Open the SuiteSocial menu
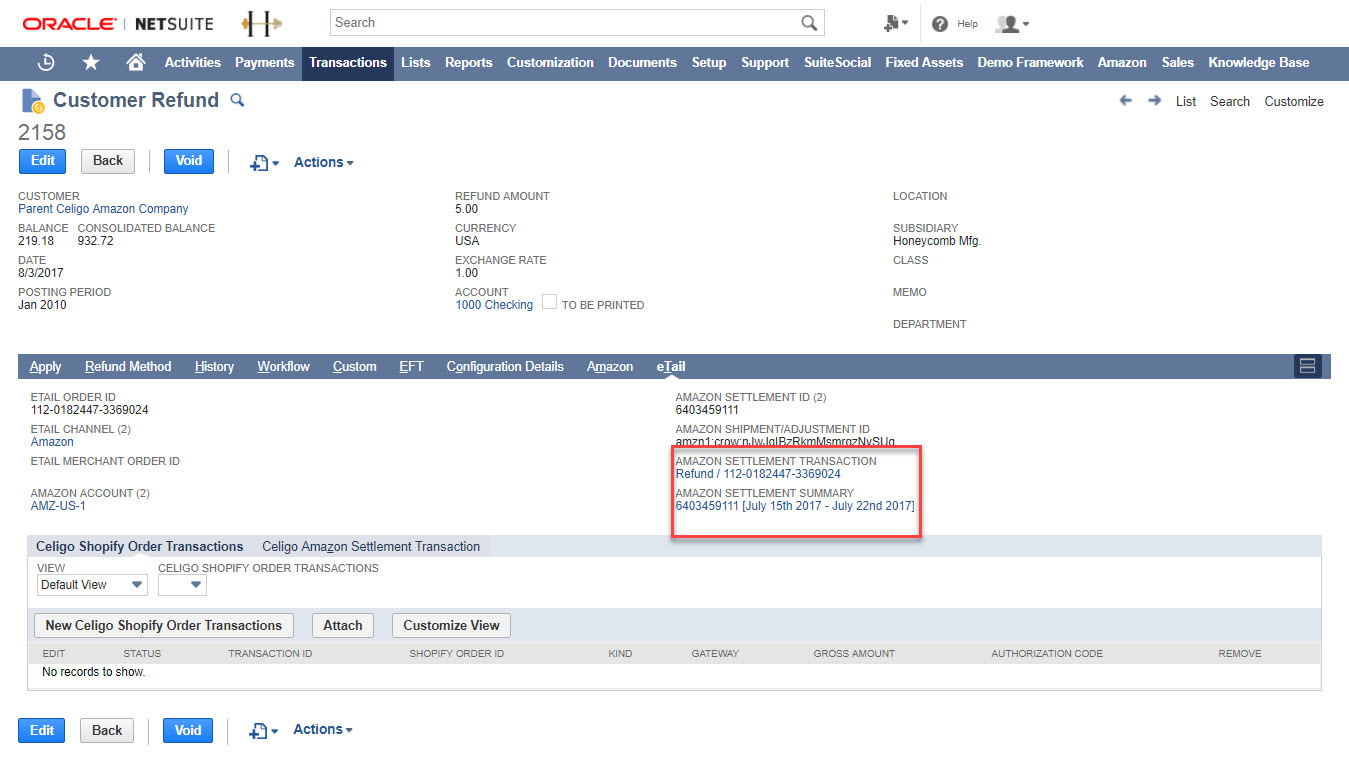The height and width of the screenshot is (764, 1349). (838, 62)
